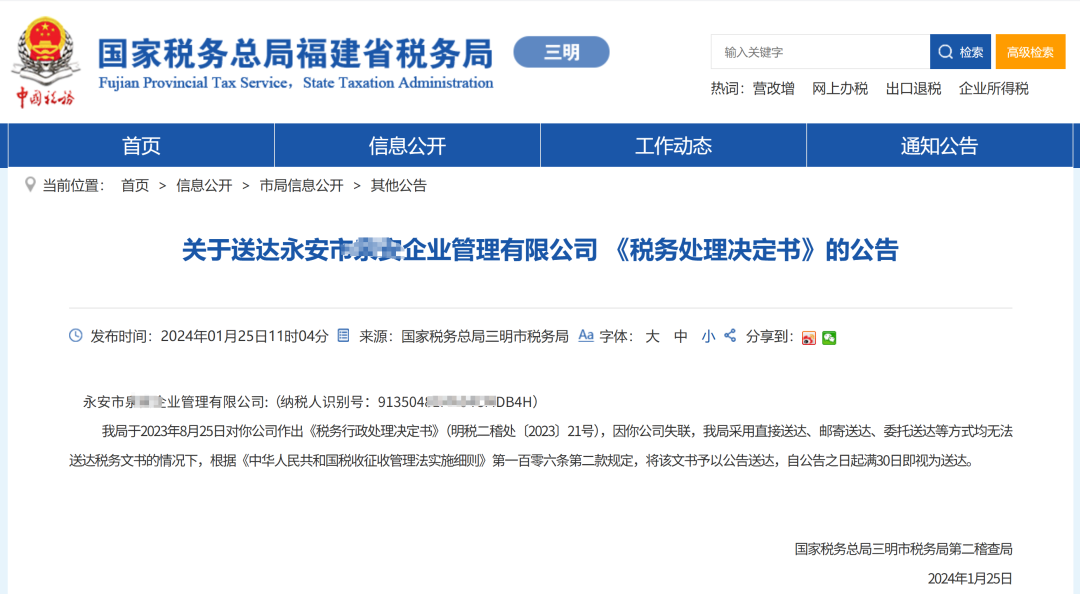Click signature 国家税务总局三明市税务局第二稽查局
The image size is (1080, 594).
coord(904,549)
